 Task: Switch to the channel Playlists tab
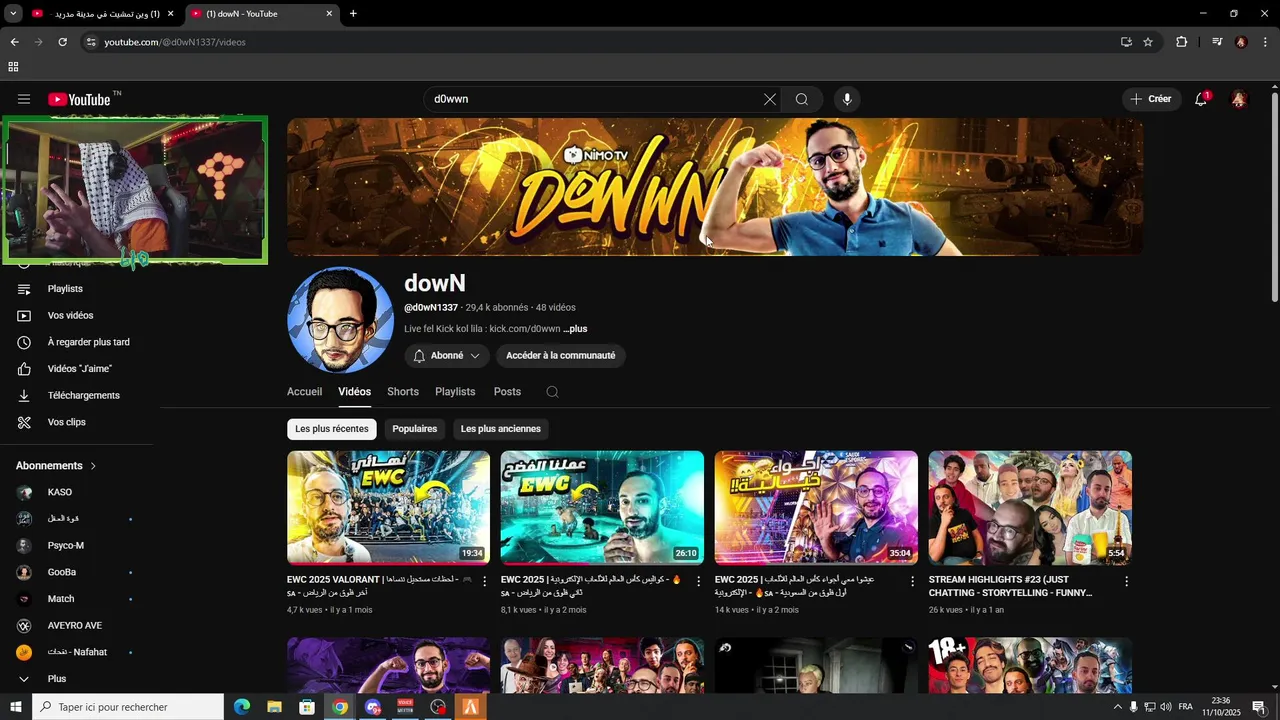(x=455, y=392)
